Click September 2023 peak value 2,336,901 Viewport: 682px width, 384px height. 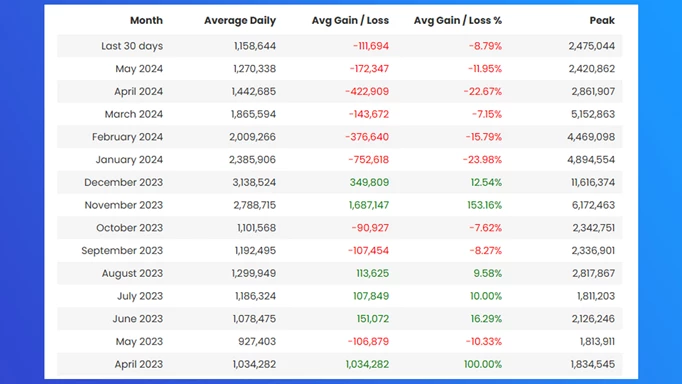[593, 250]
